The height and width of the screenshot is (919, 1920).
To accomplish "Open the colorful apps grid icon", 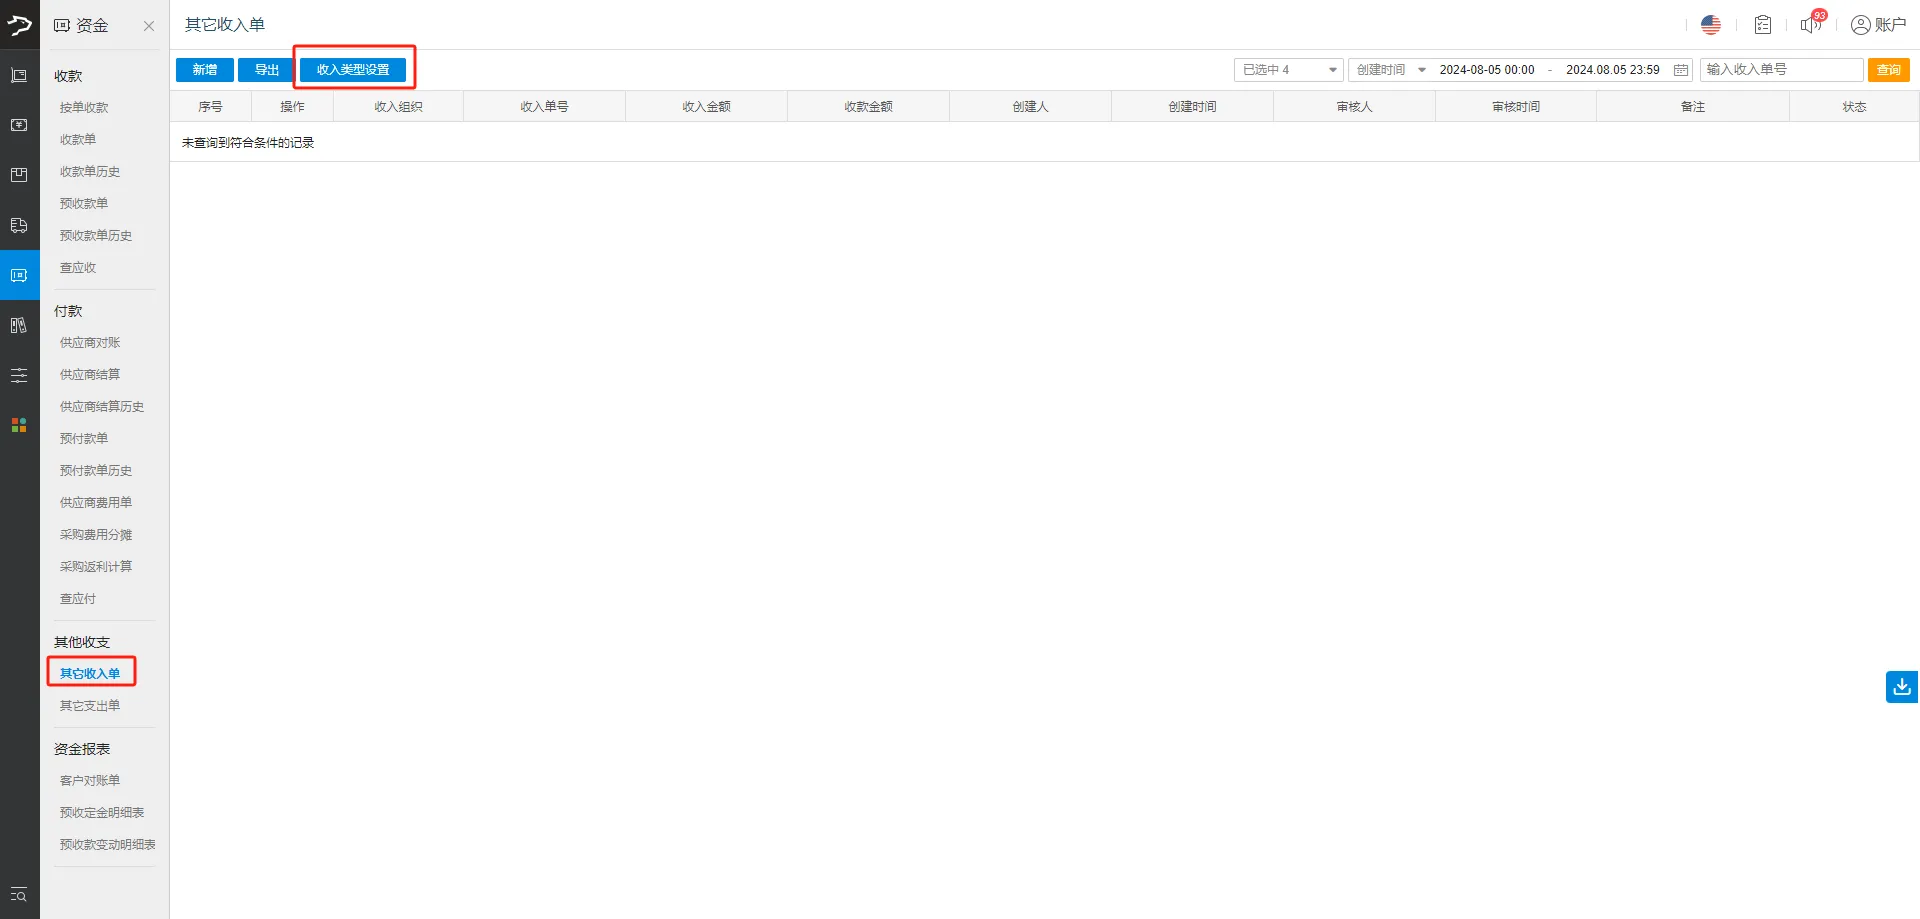I will (19, 425).
